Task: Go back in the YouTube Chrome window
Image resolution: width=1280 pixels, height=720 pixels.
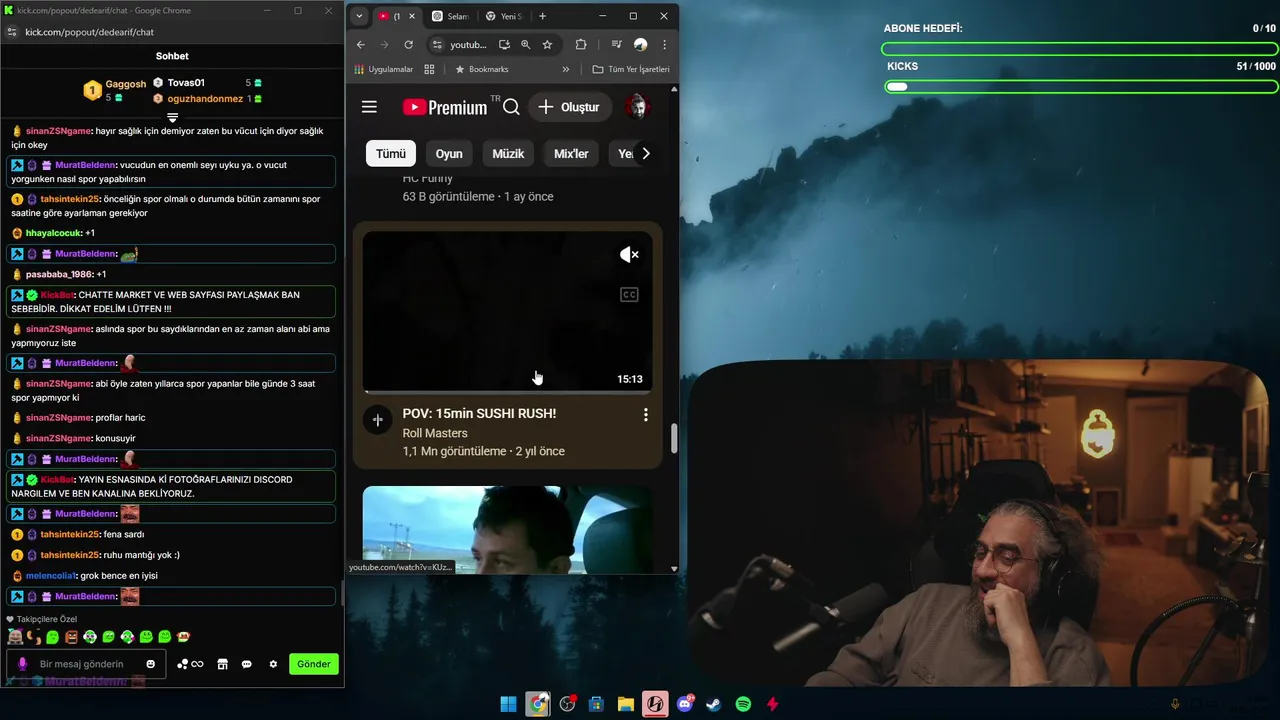Action: [361, 44]
